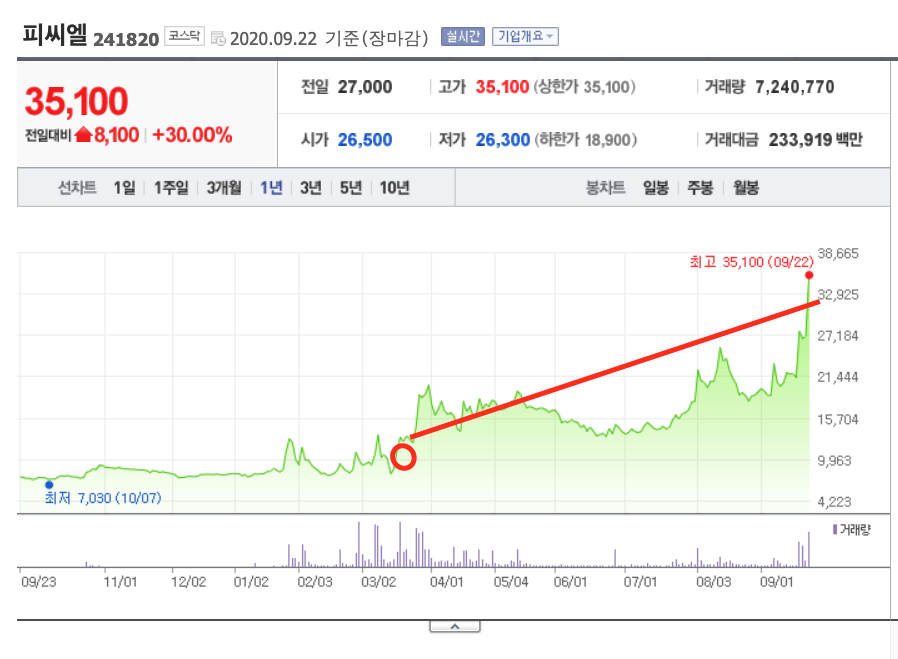Click the 38,665 price axis label
The width and height of the screenshot is (898, 659).
pyautogui.click(x=838, y=254)
